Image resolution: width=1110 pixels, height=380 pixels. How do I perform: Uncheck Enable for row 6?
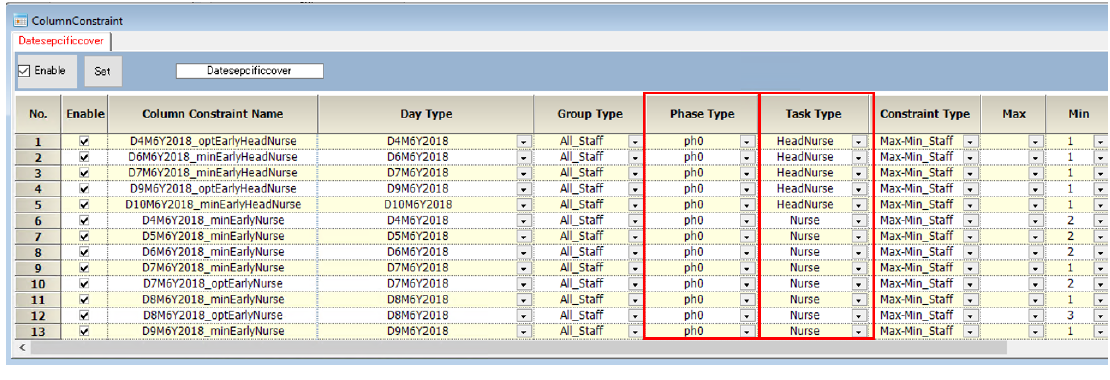click(85, 220)
